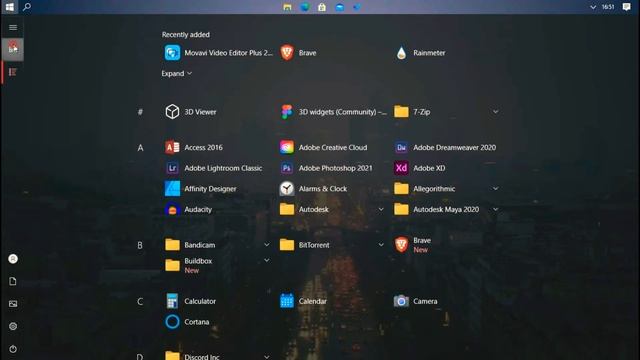Screen dimensions: 640x360
Task: Open the taskbar search magnifier
Action: click(27, 7)
